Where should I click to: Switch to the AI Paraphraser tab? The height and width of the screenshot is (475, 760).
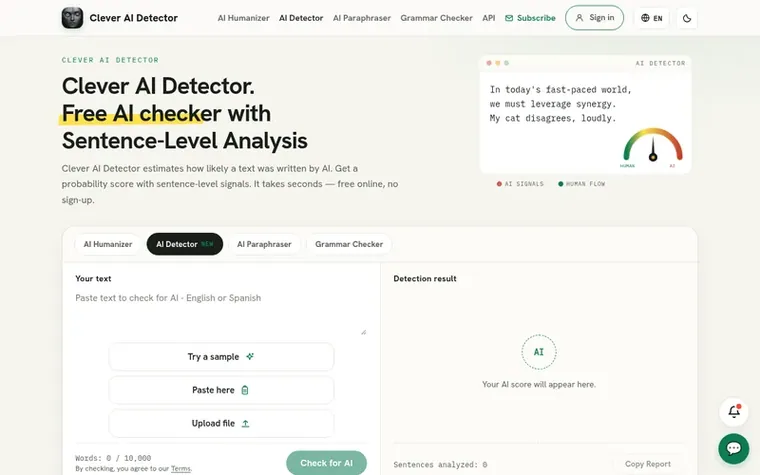264,244
